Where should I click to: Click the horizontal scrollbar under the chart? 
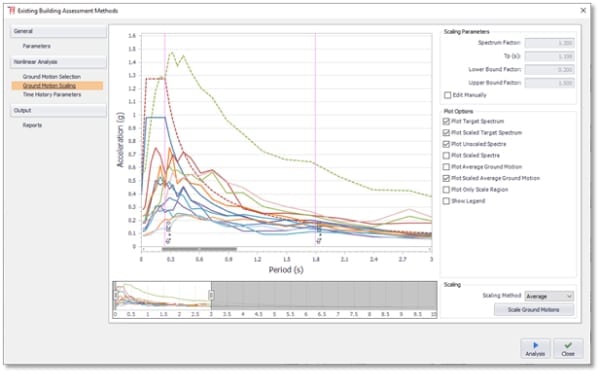pos(199,249)
